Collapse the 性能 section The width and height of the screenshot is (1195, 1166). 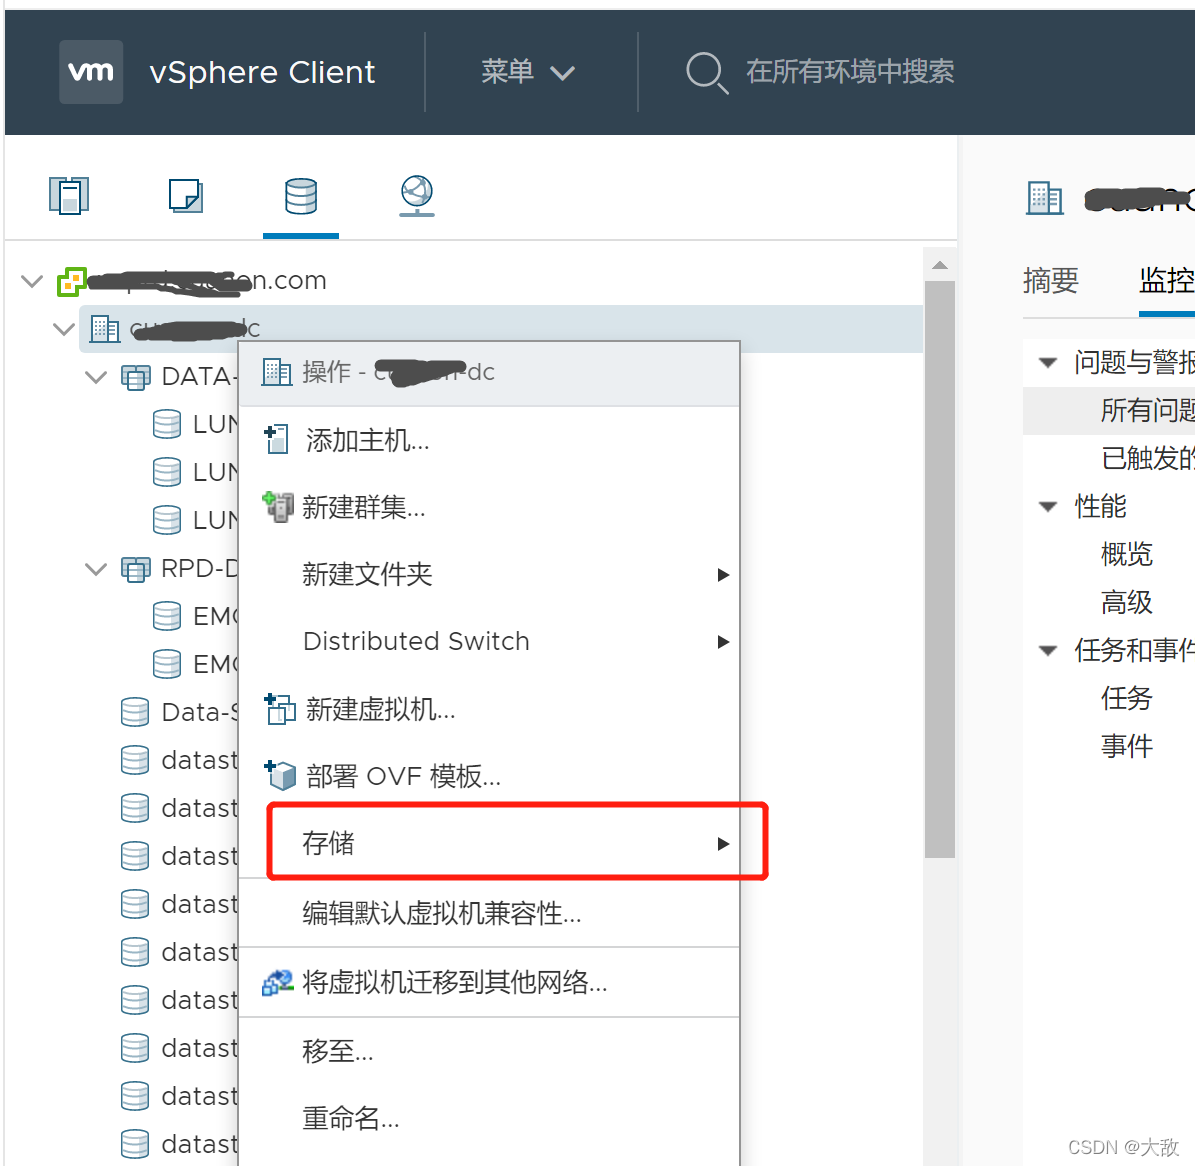coord(1048,507)
